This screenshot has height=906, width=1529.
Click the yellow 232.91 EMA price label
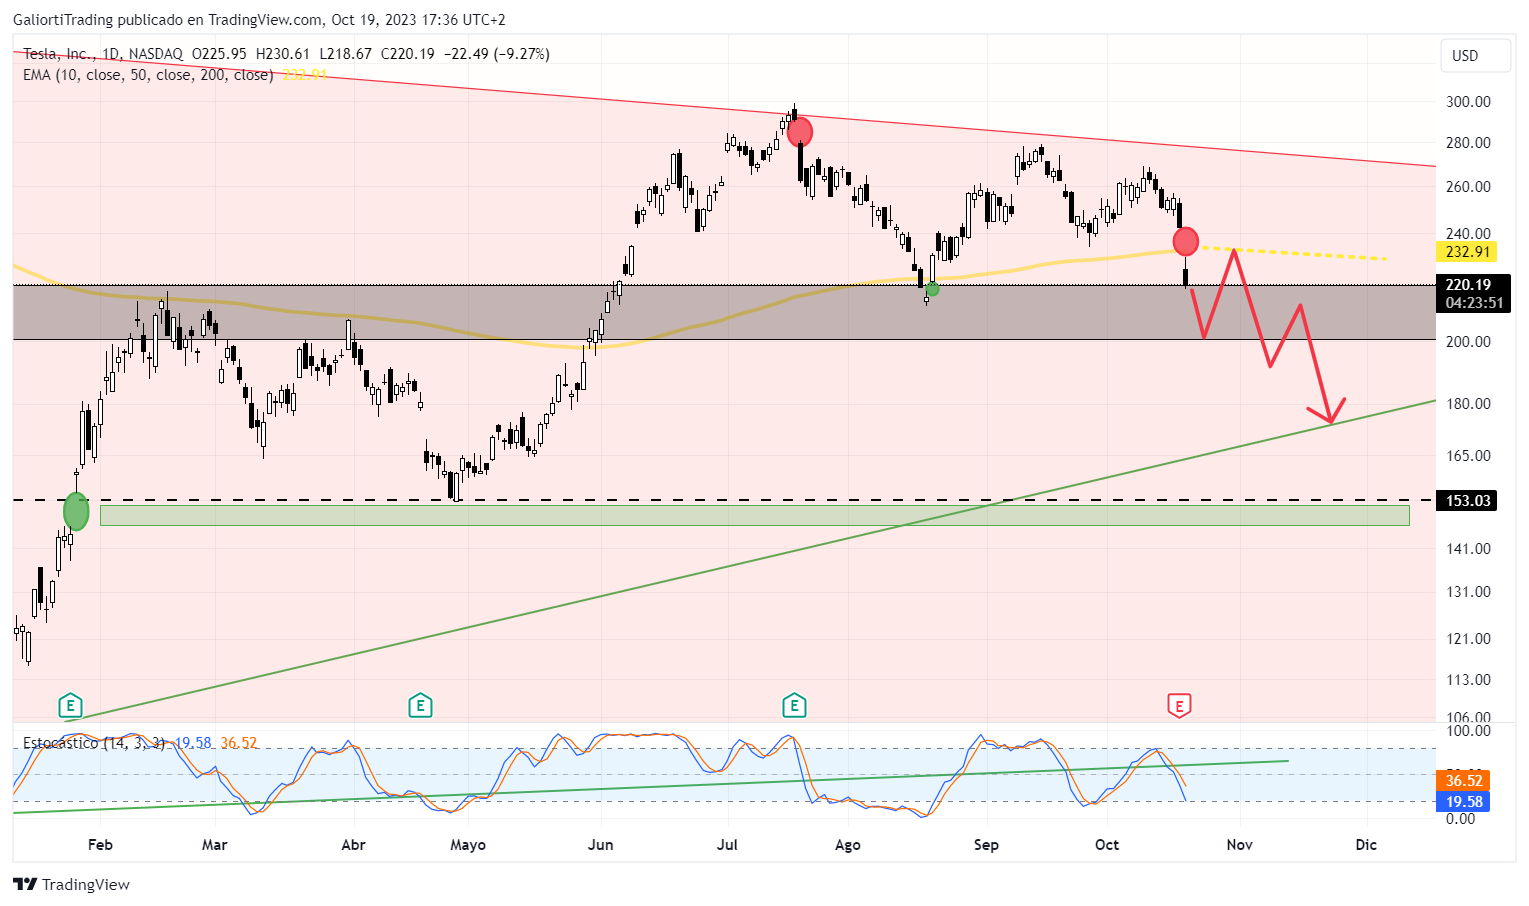tap(1466, 252)
